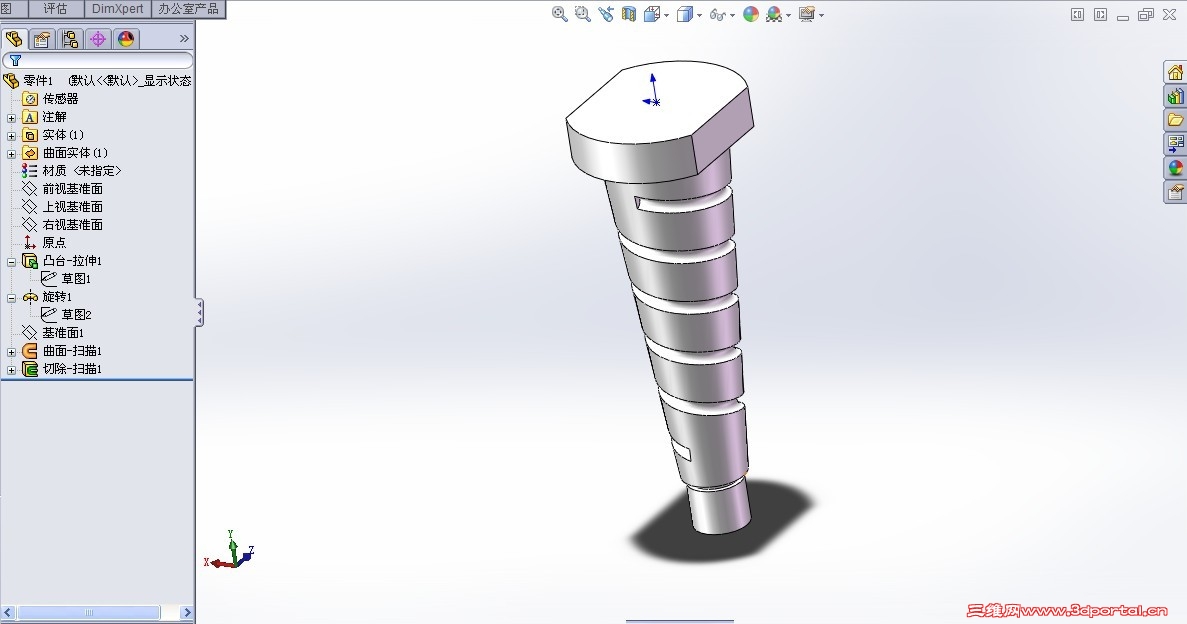This screenshot has height=624, width=1187.
Task: Open the Apply Scene dropdown arrow
Action: [x=789, y=15]
